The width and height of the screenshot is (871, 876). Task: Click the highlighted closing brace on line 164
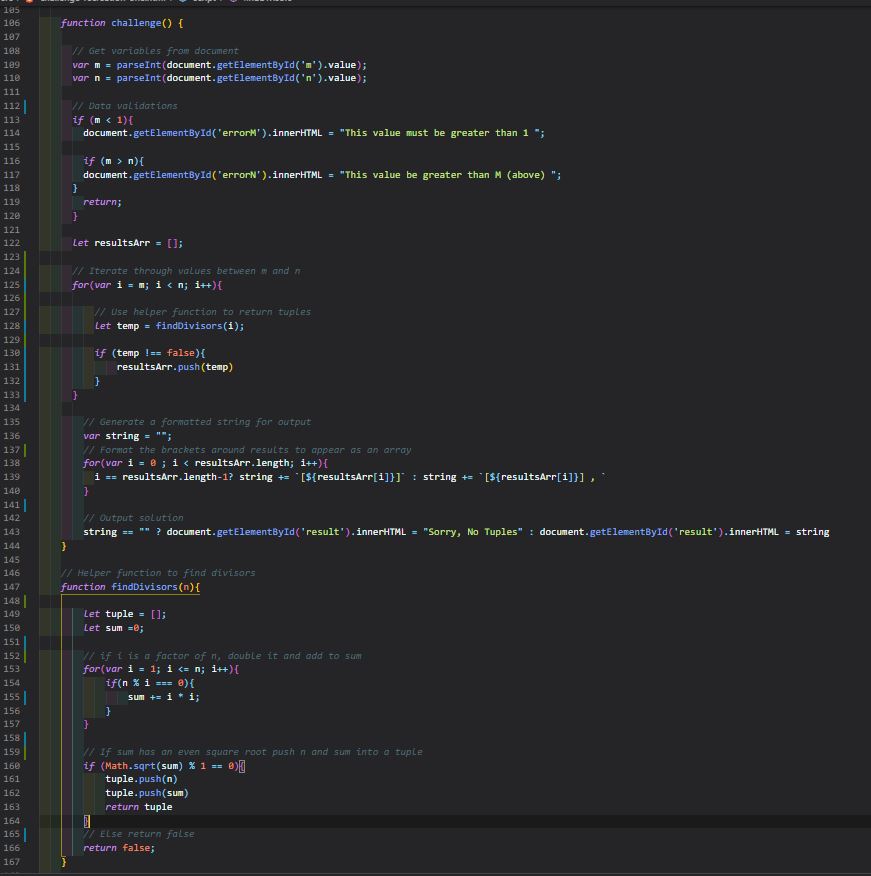click(x=86, y=821)
